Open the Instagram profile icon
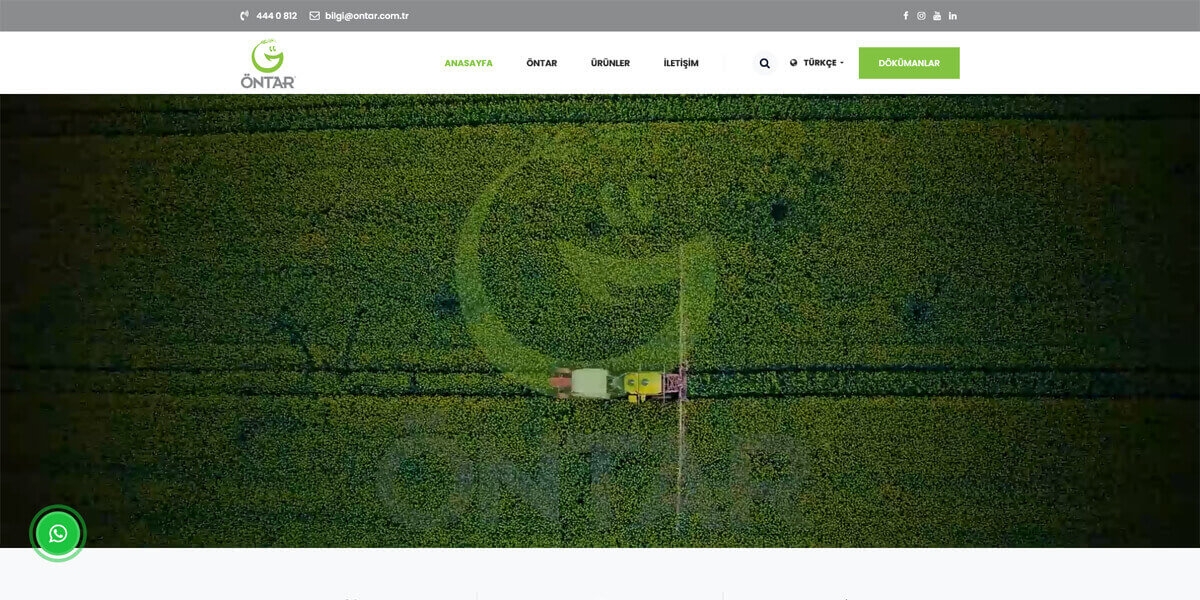The height and width of the screenshot is (600, 1200). click(921, 16)
